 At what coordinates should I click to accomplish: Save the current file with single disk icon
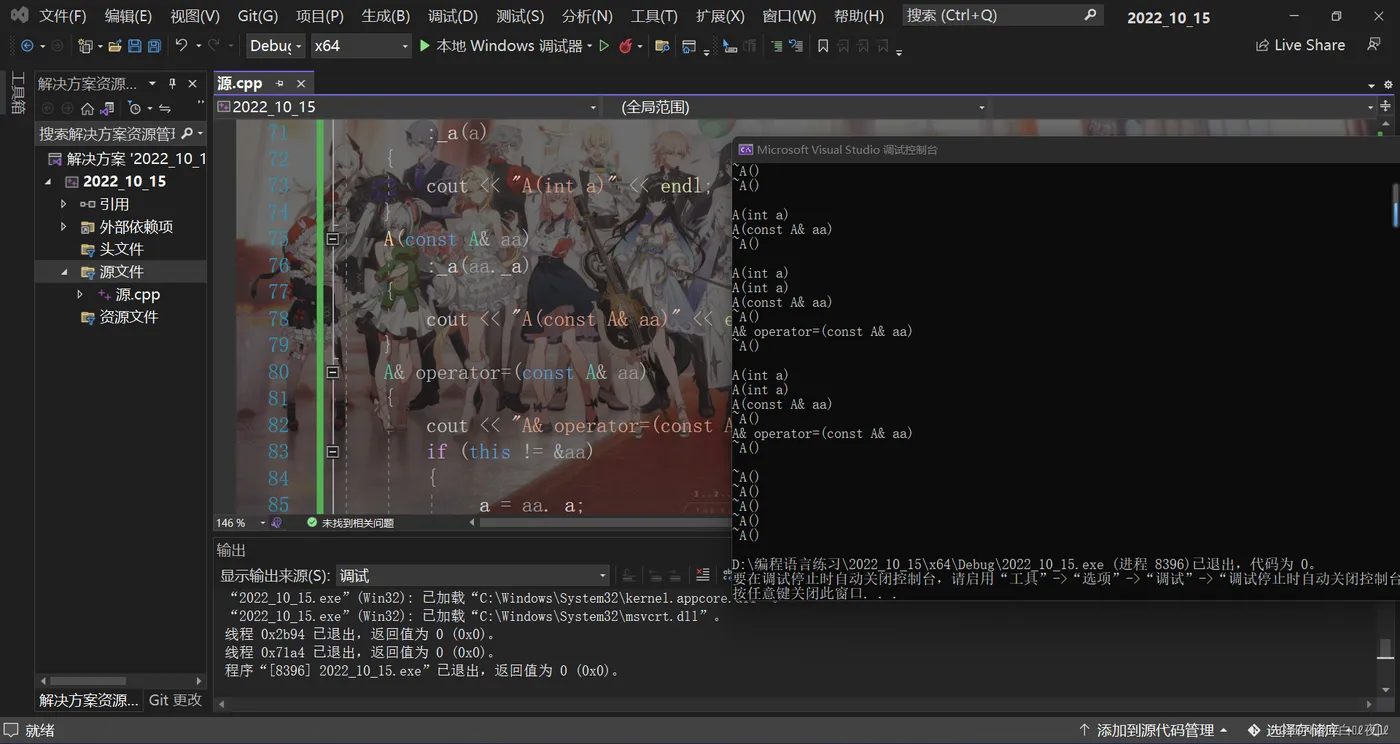tap(135, 46)
